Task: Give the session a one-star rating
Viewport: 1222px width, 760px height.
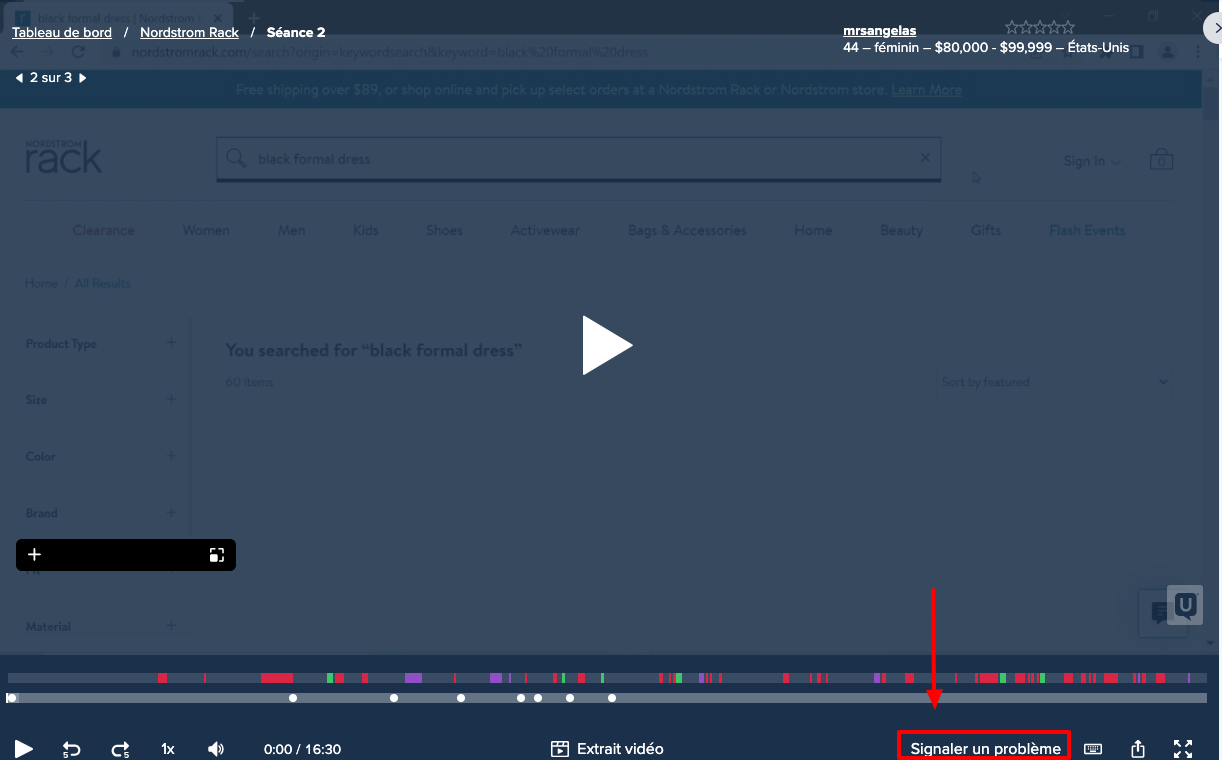Action: point(1012,28)
